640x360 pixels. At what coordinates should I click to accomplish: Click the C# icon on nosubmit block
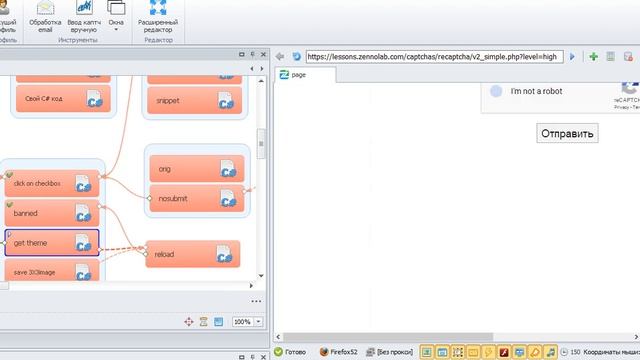pos(228,198)
